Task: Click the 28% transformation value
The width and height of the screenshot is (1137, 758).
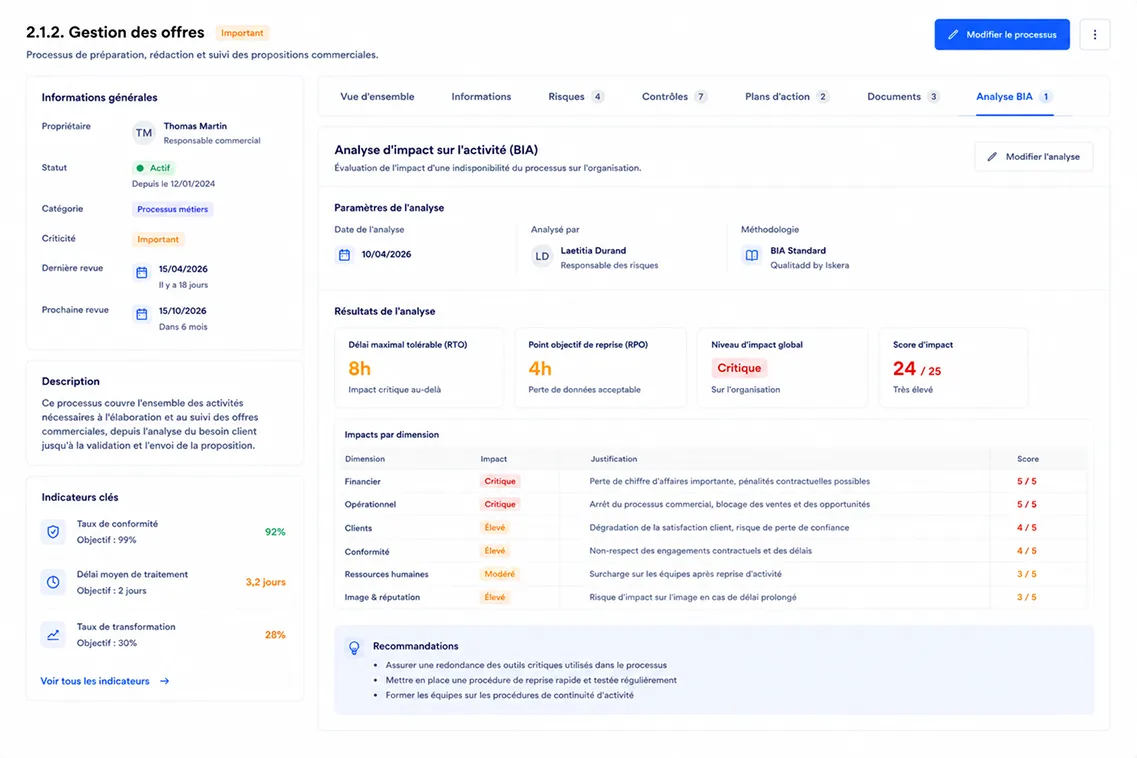Action: coord(275,635)
